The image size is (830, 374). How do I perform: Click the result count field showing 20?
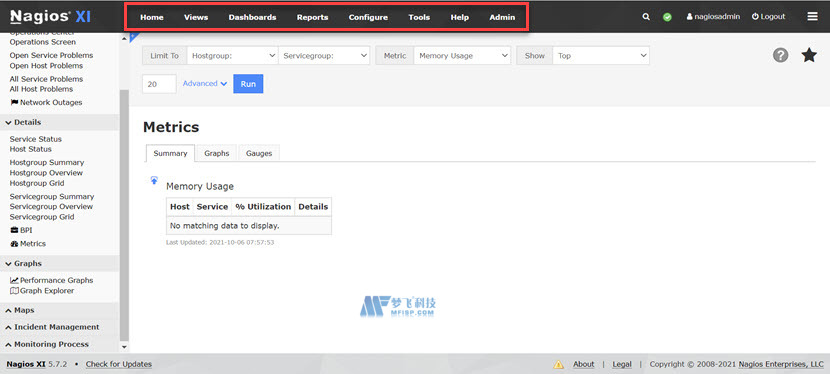point(159,84)
